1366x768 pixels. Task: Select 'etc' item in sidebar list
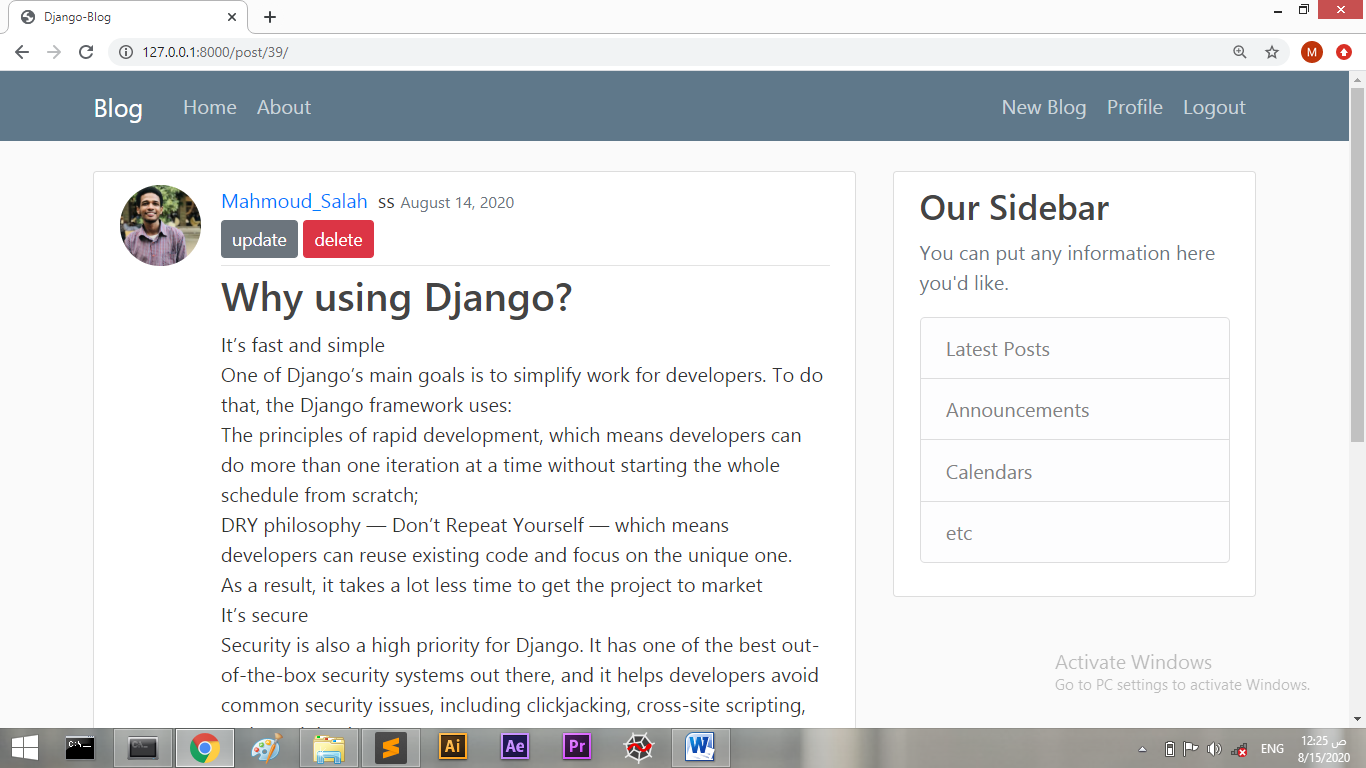[1075, 533]
